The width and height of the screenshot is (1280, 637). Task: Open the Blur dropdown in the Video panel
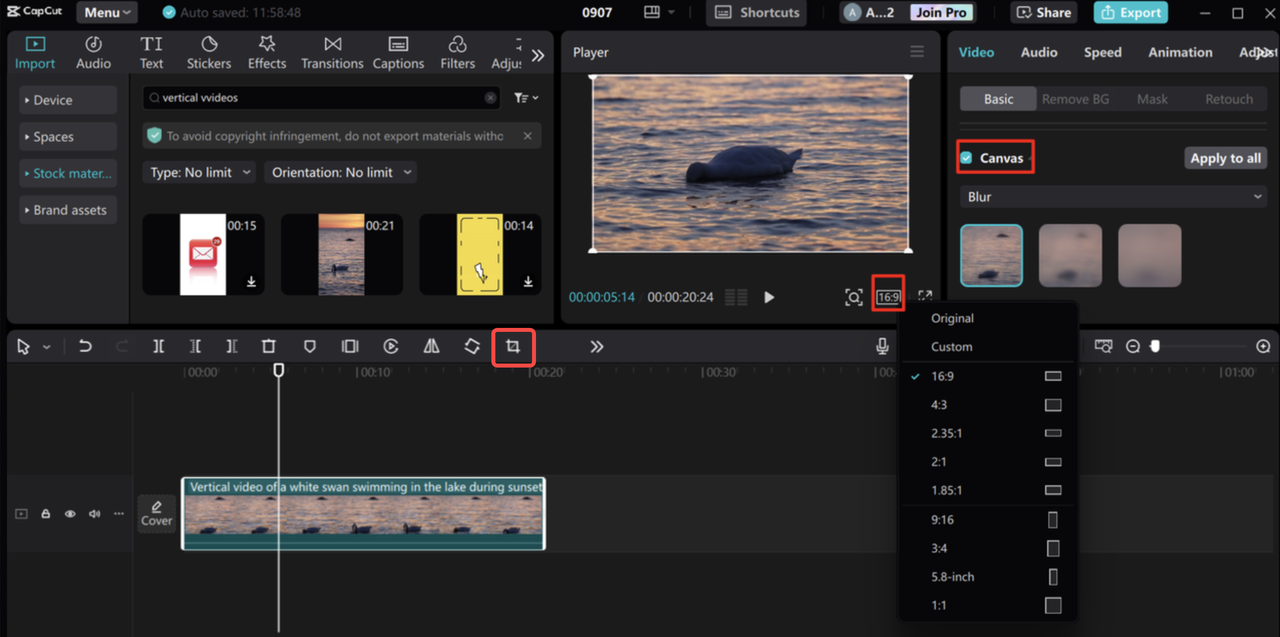coord(1112,196)
